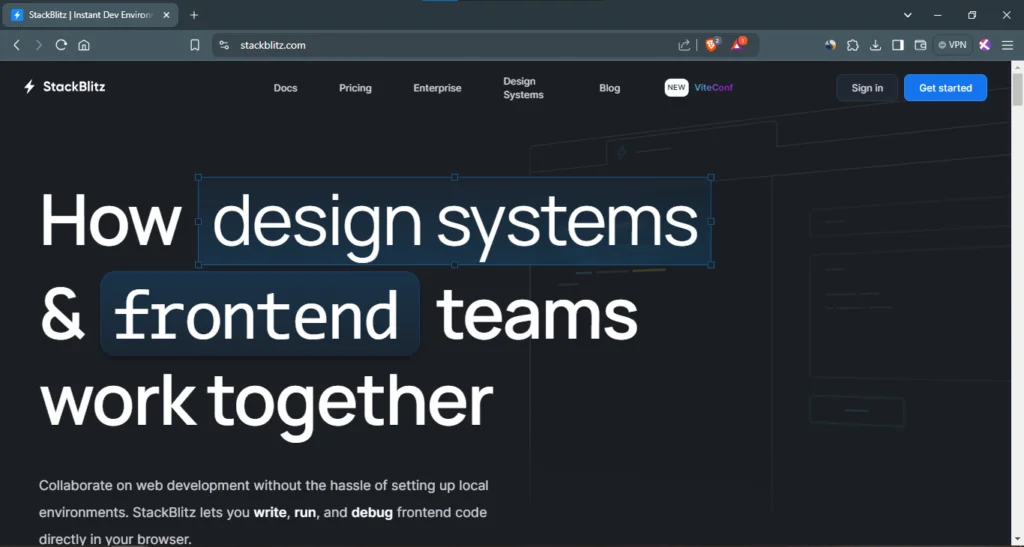This screenshot has height=547, width=1024.
Task: Click the "Collaborate on web development" paragraph
Action: click(x=263, y=512)
